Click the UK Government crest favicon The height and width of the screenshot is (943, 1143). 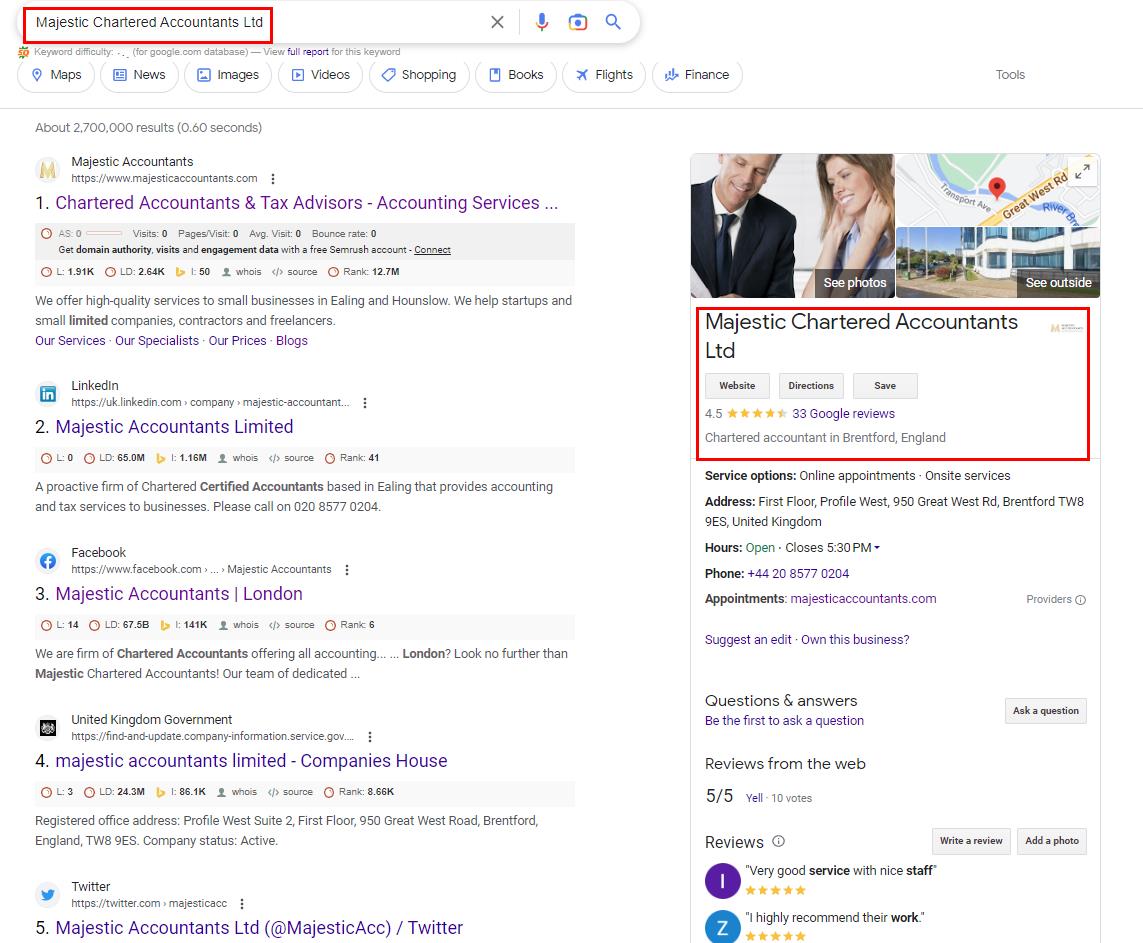pos(48,728)
